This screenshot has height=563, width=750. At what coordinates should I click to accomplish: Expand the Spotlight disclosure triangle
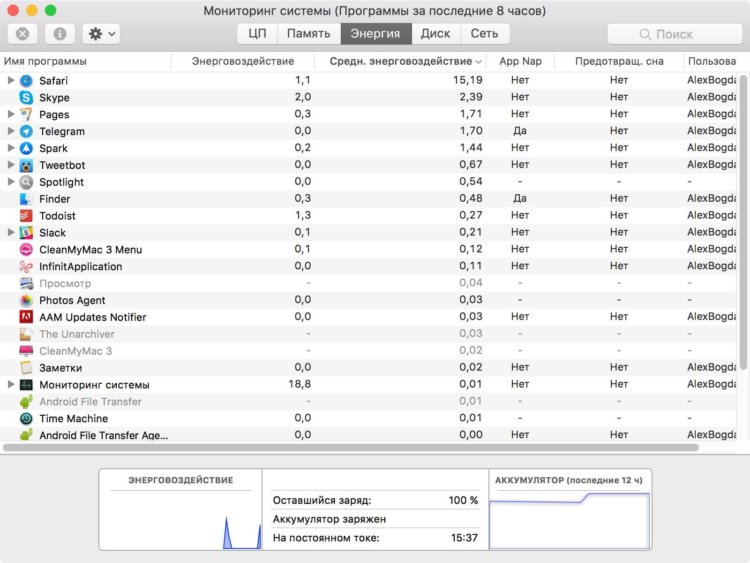[11, 181]
